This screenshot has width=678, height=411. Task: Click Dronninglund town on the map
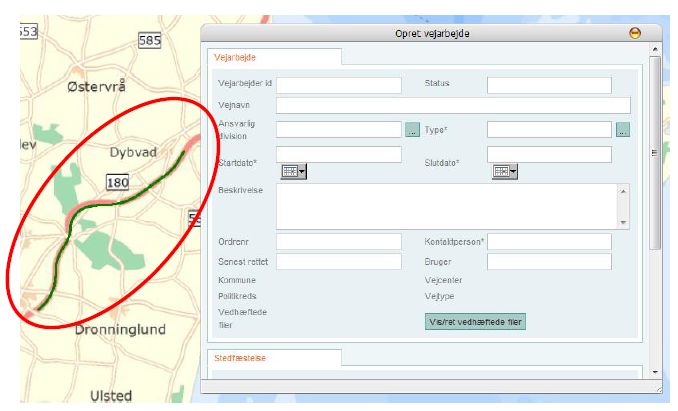click(x=110, y=330)
